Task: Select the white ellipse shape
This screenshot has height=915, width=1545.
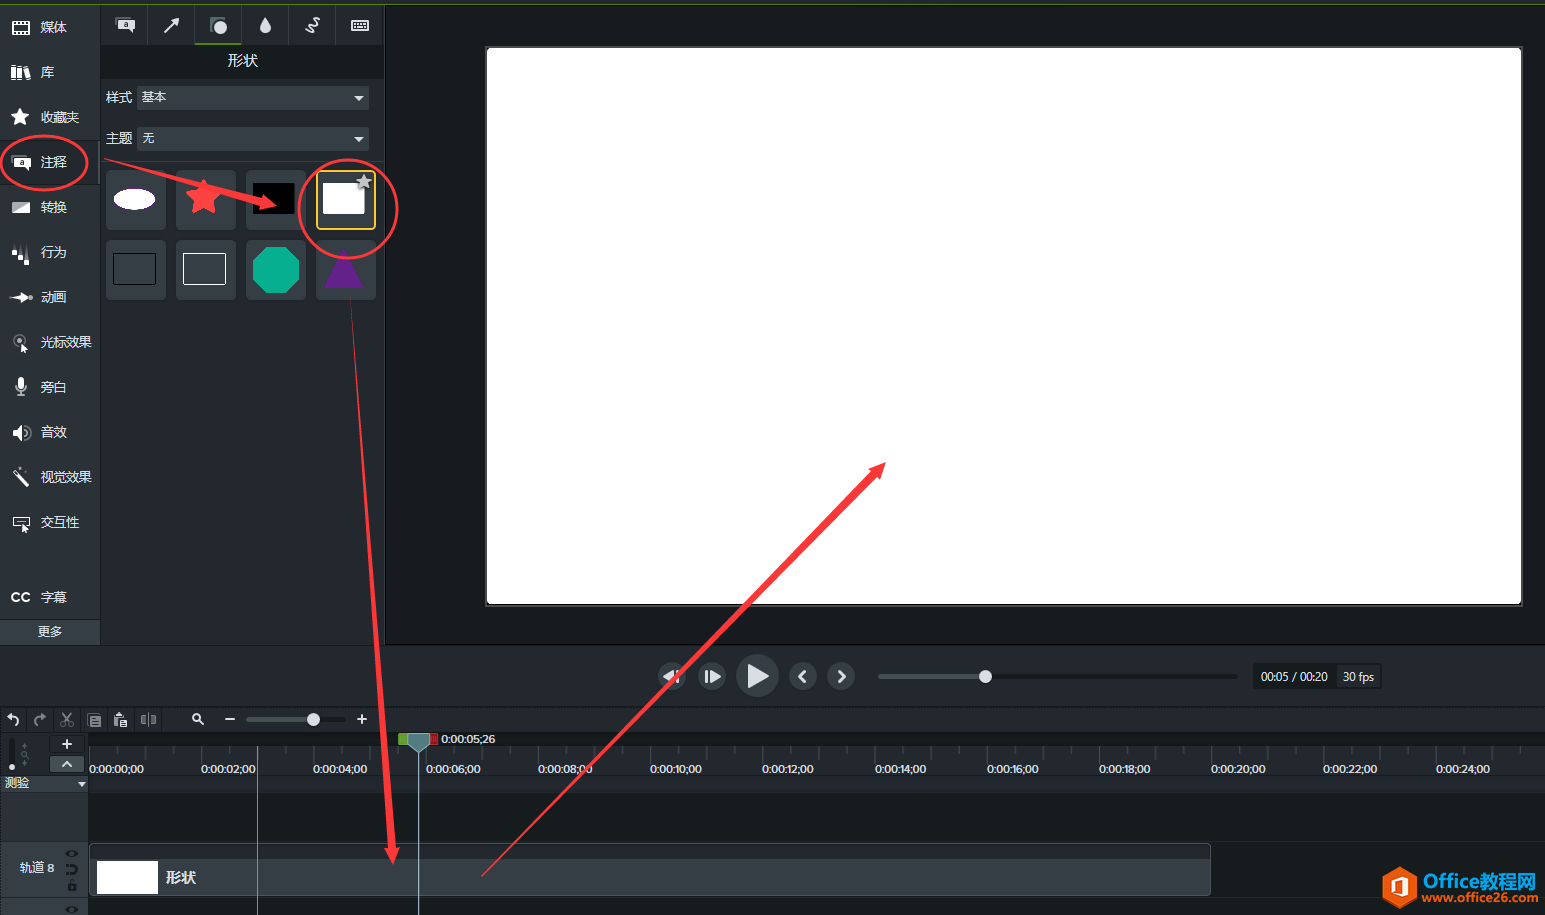Action: coord(135,199)
